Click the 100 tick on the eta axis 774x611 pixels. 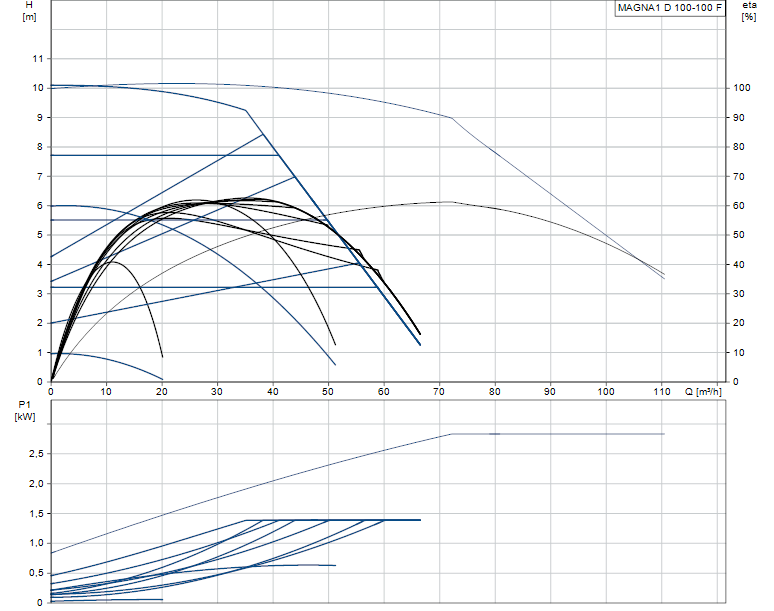coord(741,88)
